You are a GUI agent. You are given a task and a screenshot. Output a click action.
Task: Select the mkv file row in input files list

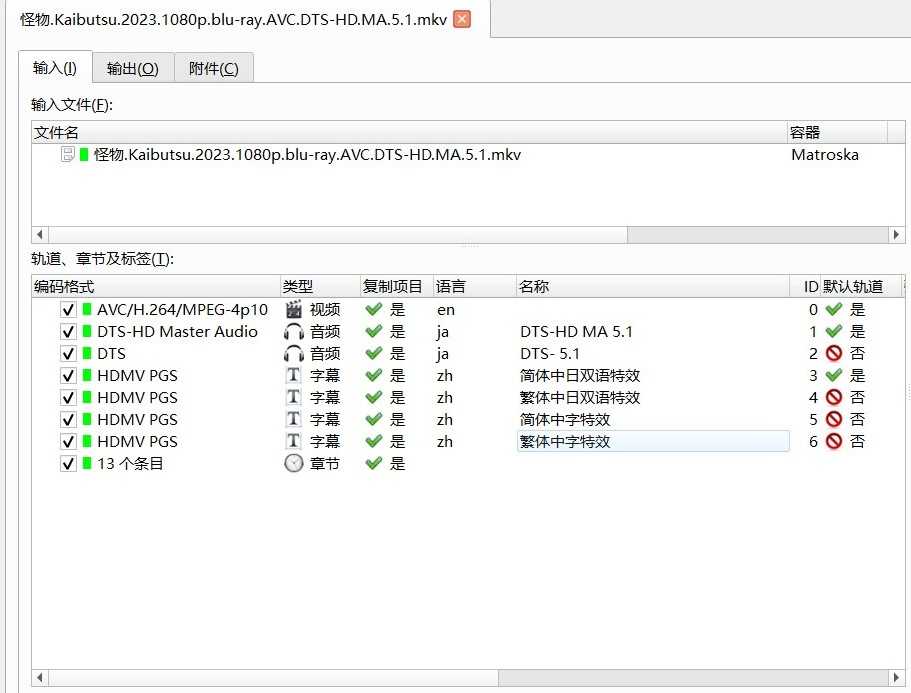[x=468, y=155]
